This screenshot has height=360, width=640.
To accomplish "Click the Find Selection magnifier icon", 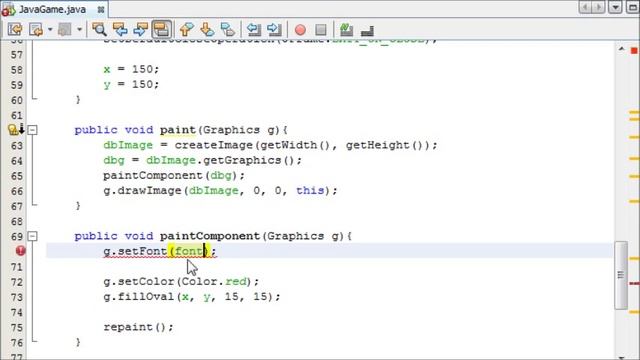I will (99, 29).
